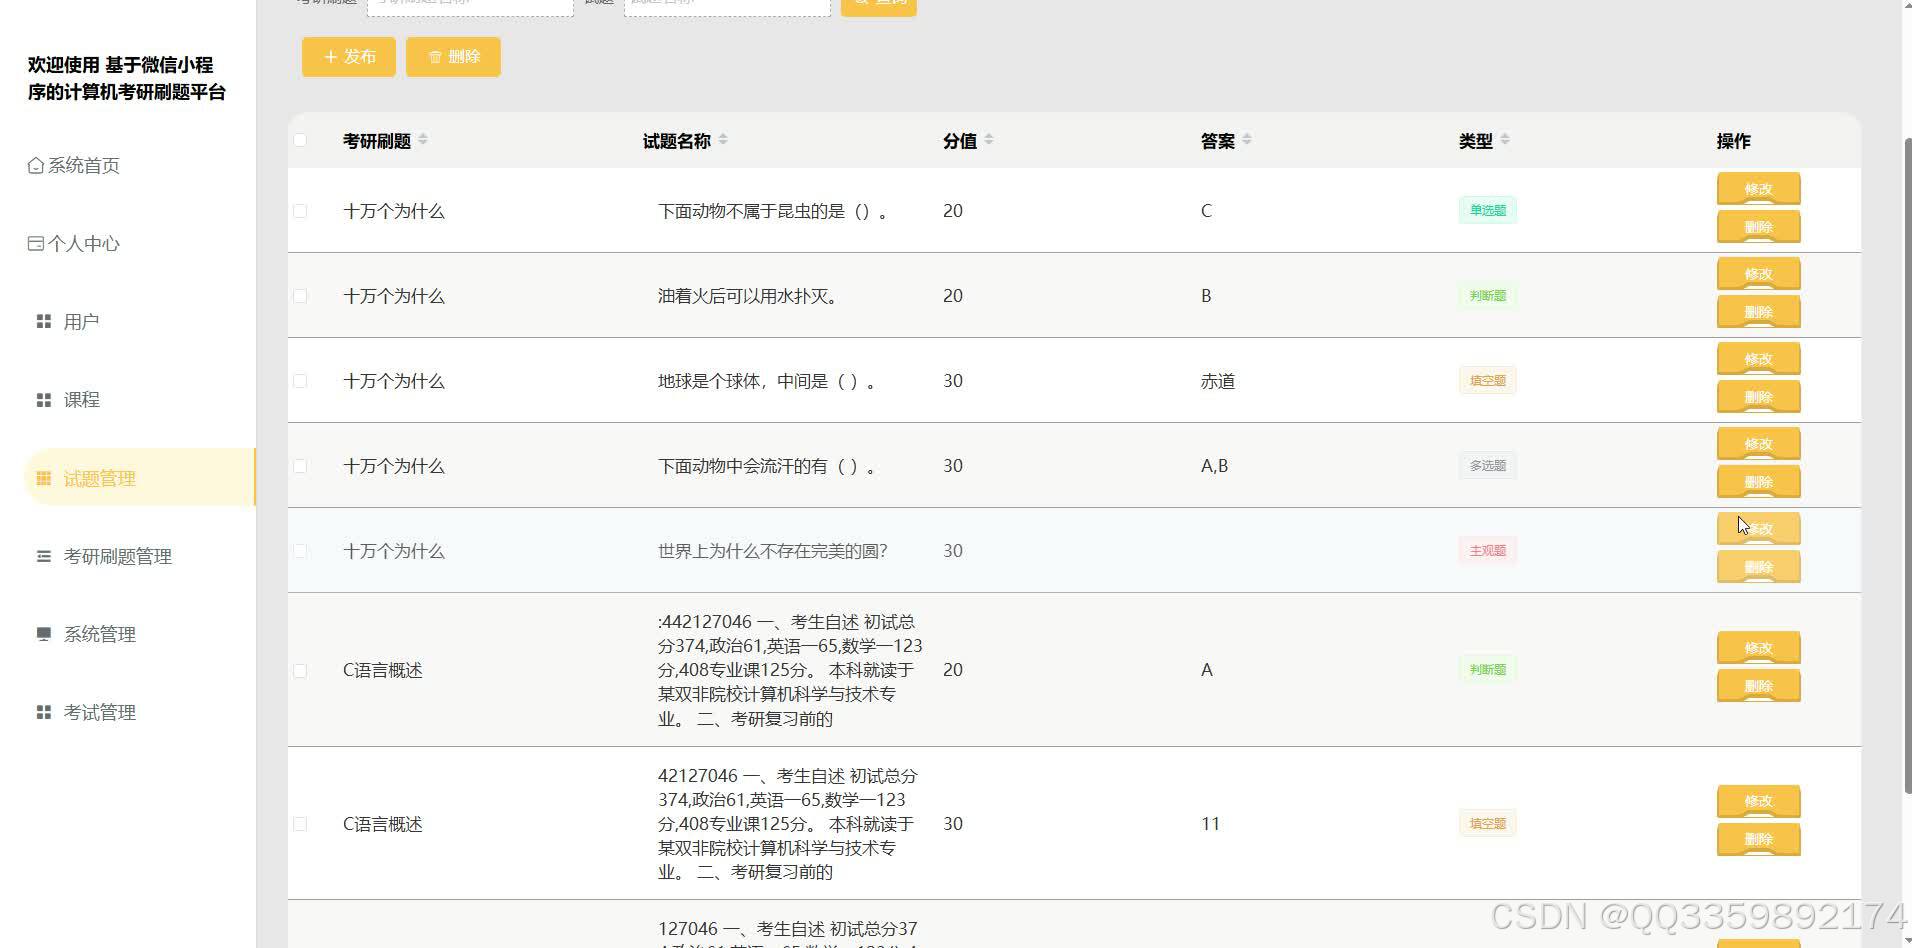Screen dimensions: 1912x948
Task: Click 修改 for 下面动物不属于昆虫的是 row
Action: click(1758, 189)
